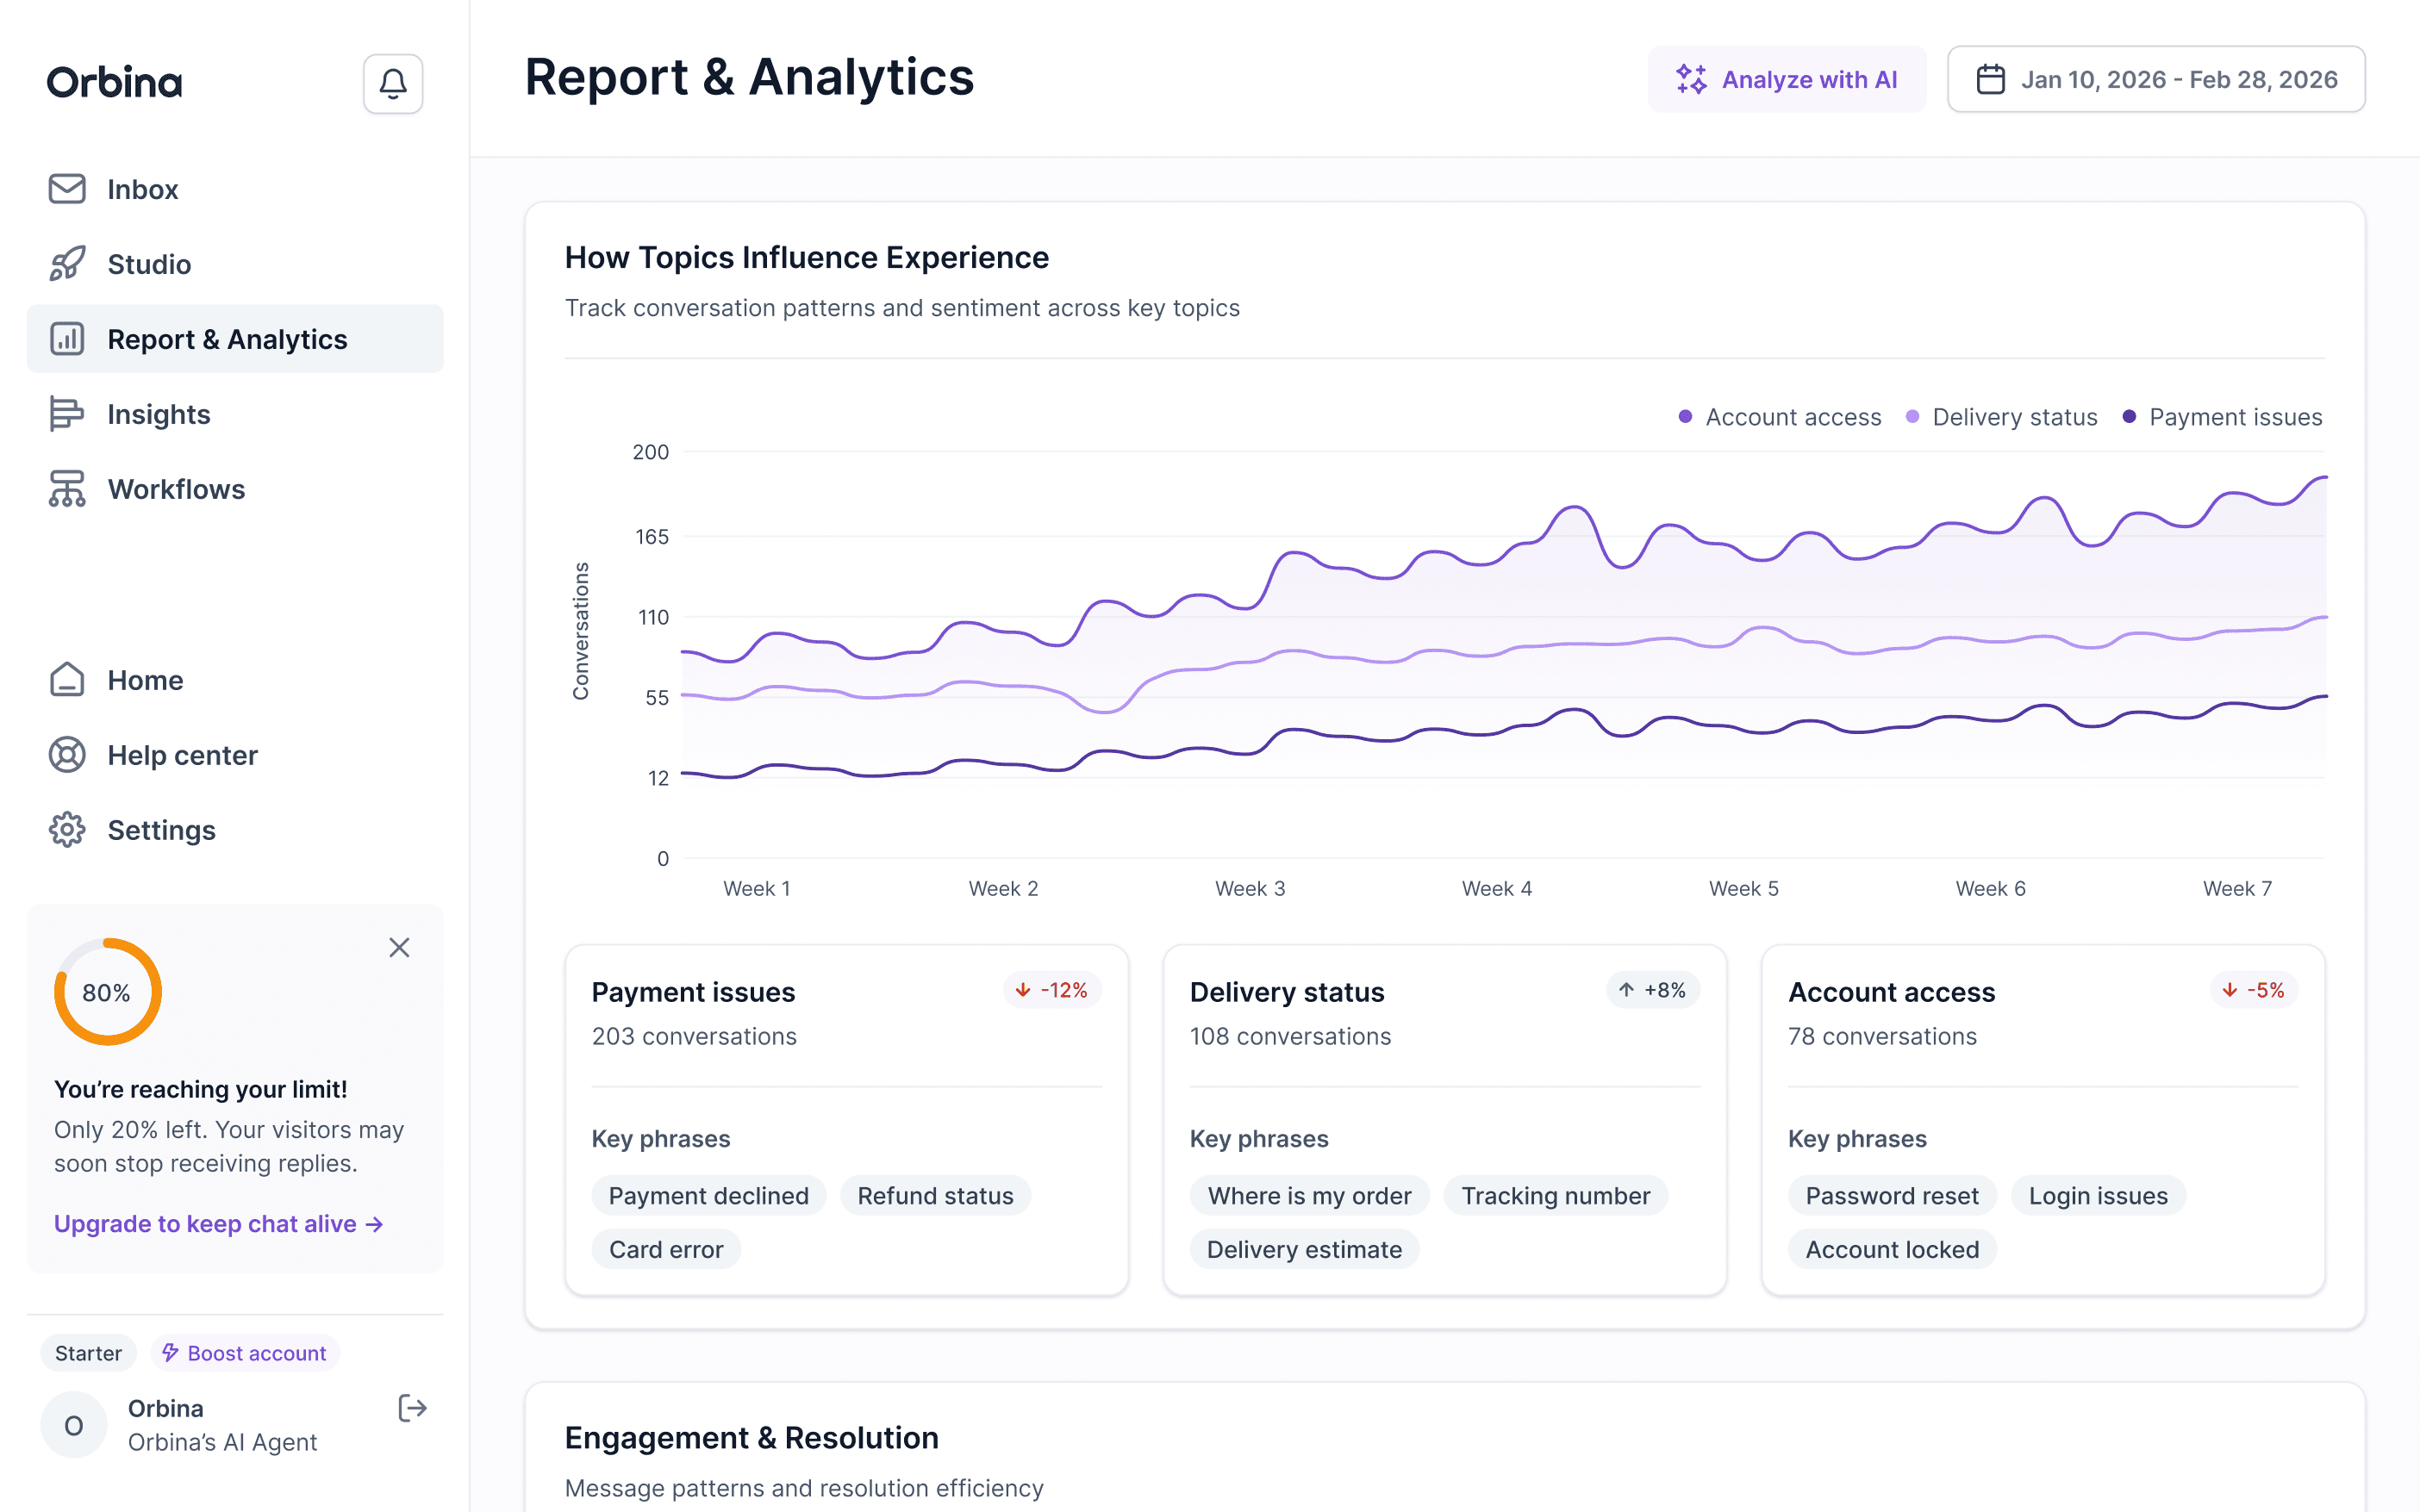Toggle Account access legend series
The width and height of the screenshot is (2420, 1512).
[1780, 417]
